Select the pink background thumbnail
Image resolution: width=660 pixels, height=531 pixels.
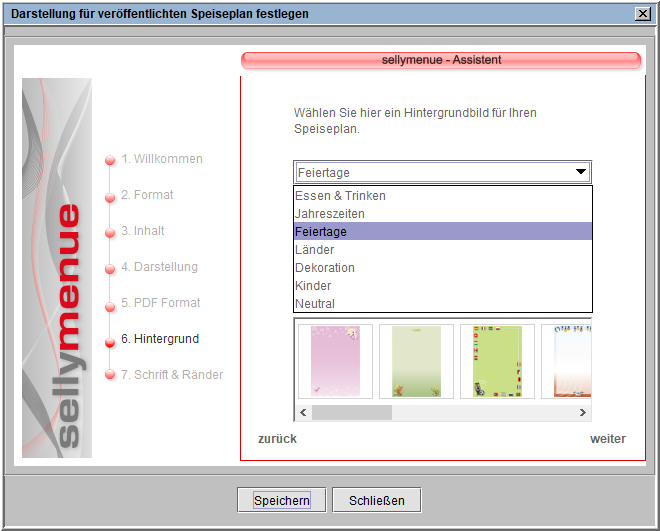click(x=335, y=361)
